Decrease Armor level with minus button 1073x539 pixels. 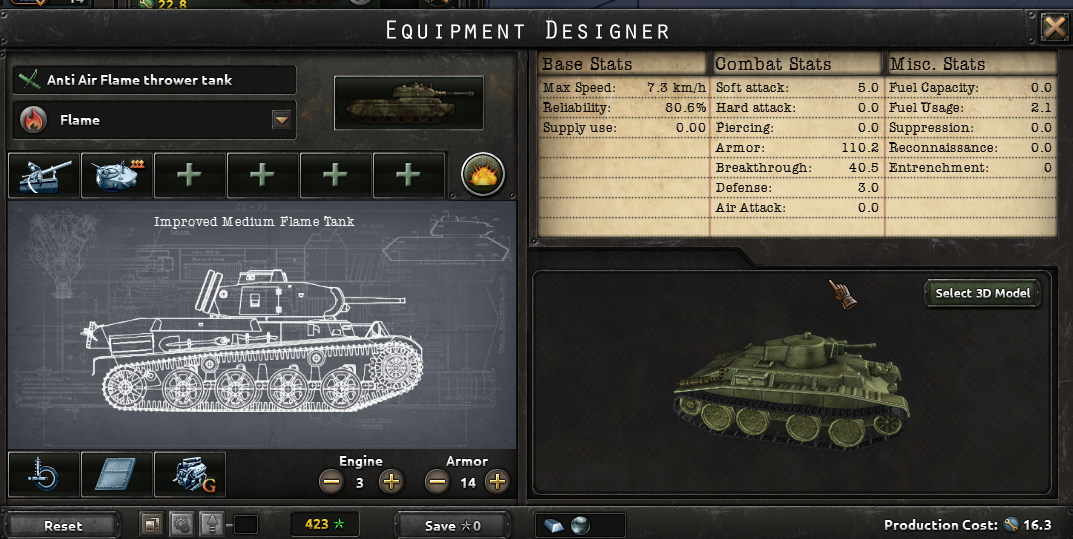[x=437, y=482]
